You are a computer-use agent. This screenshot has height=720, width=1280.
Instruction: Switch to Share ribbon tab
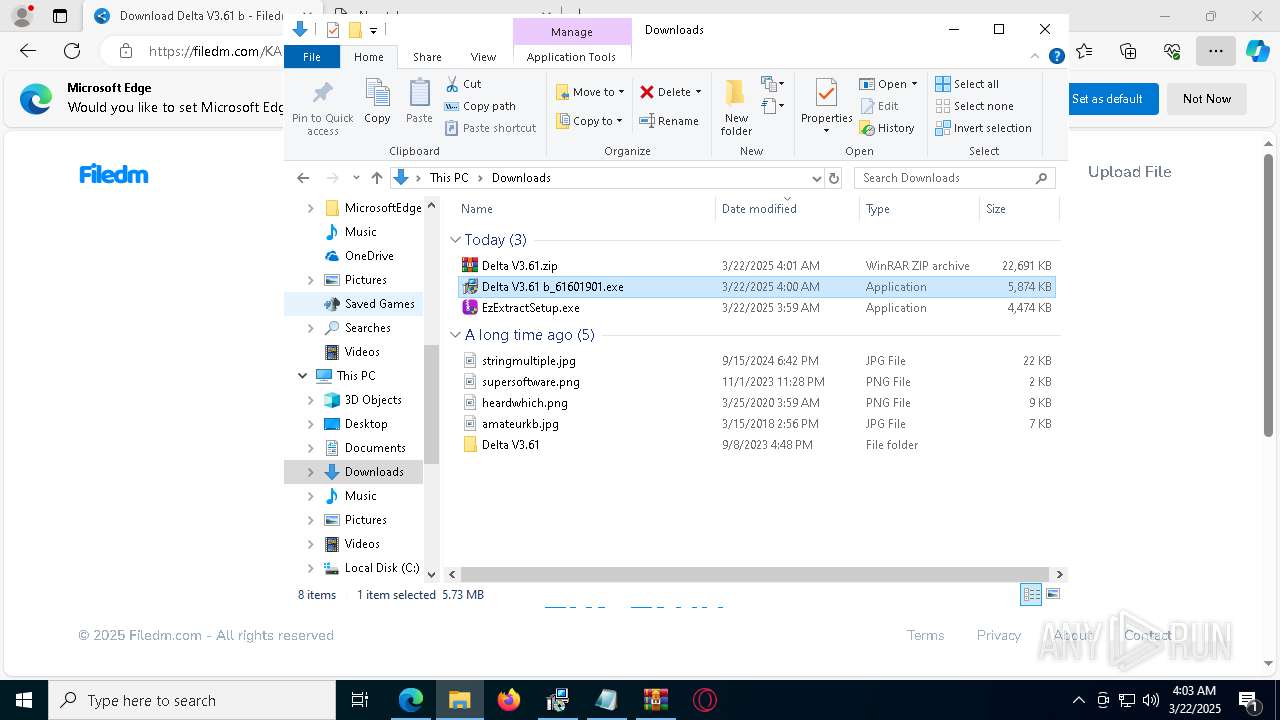[x=427, y=57]
